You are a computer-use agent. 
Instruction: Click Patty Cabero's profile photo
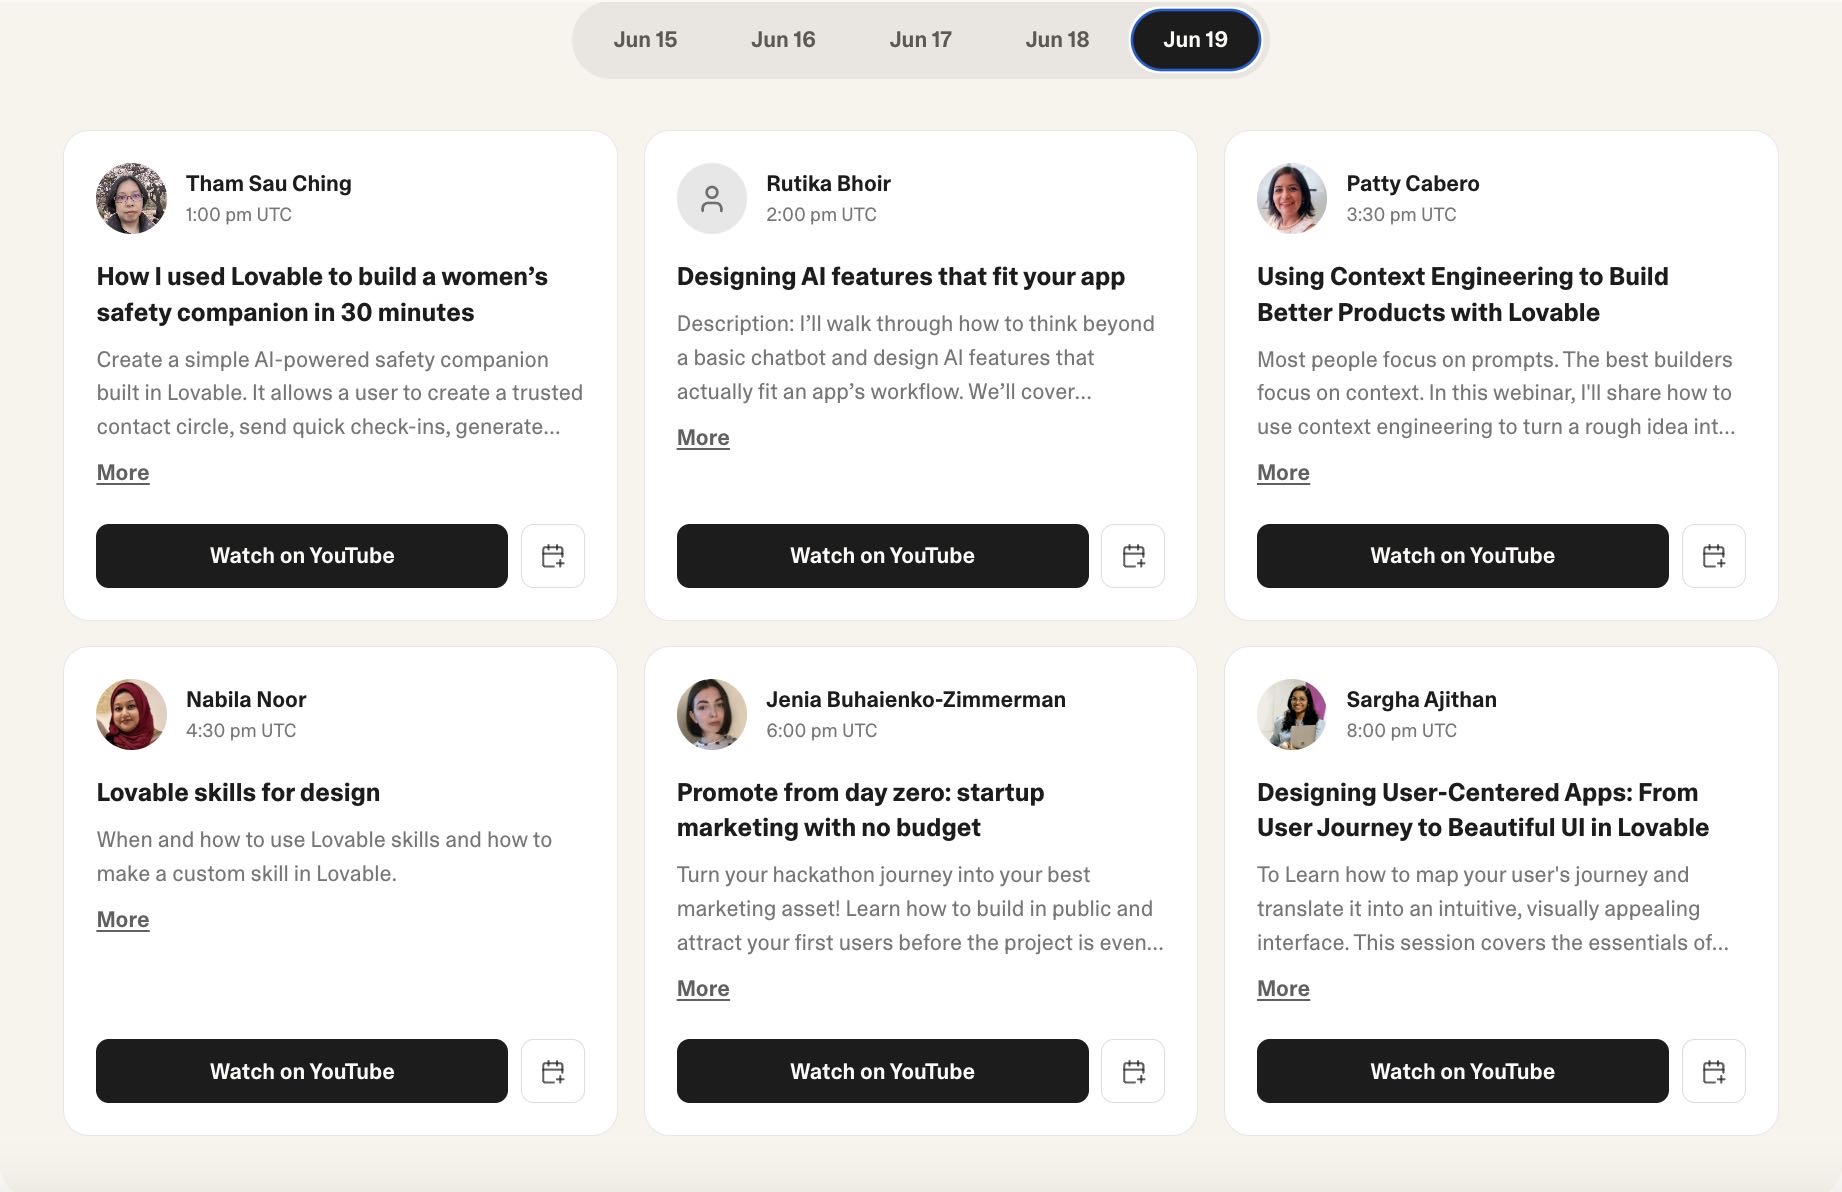(x=1292, y=198)
